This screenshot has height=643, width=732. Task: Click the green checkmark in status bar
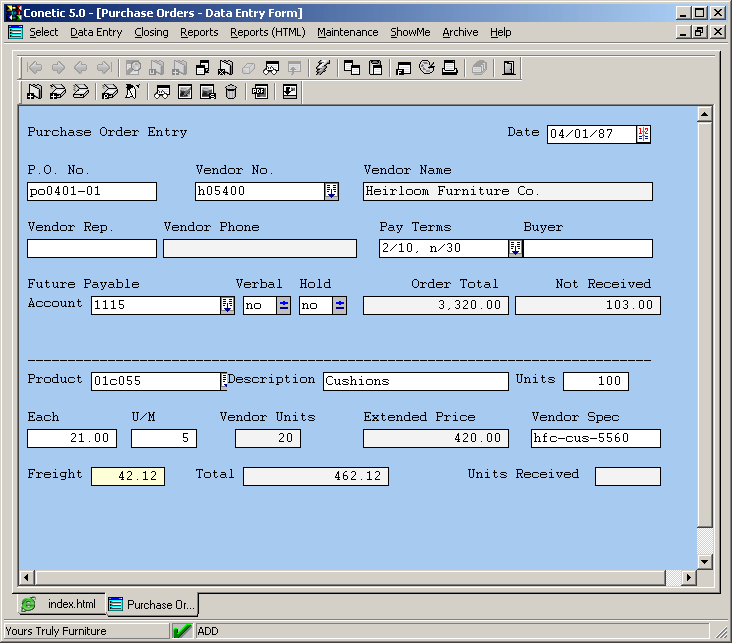click(x=182, y=631)
